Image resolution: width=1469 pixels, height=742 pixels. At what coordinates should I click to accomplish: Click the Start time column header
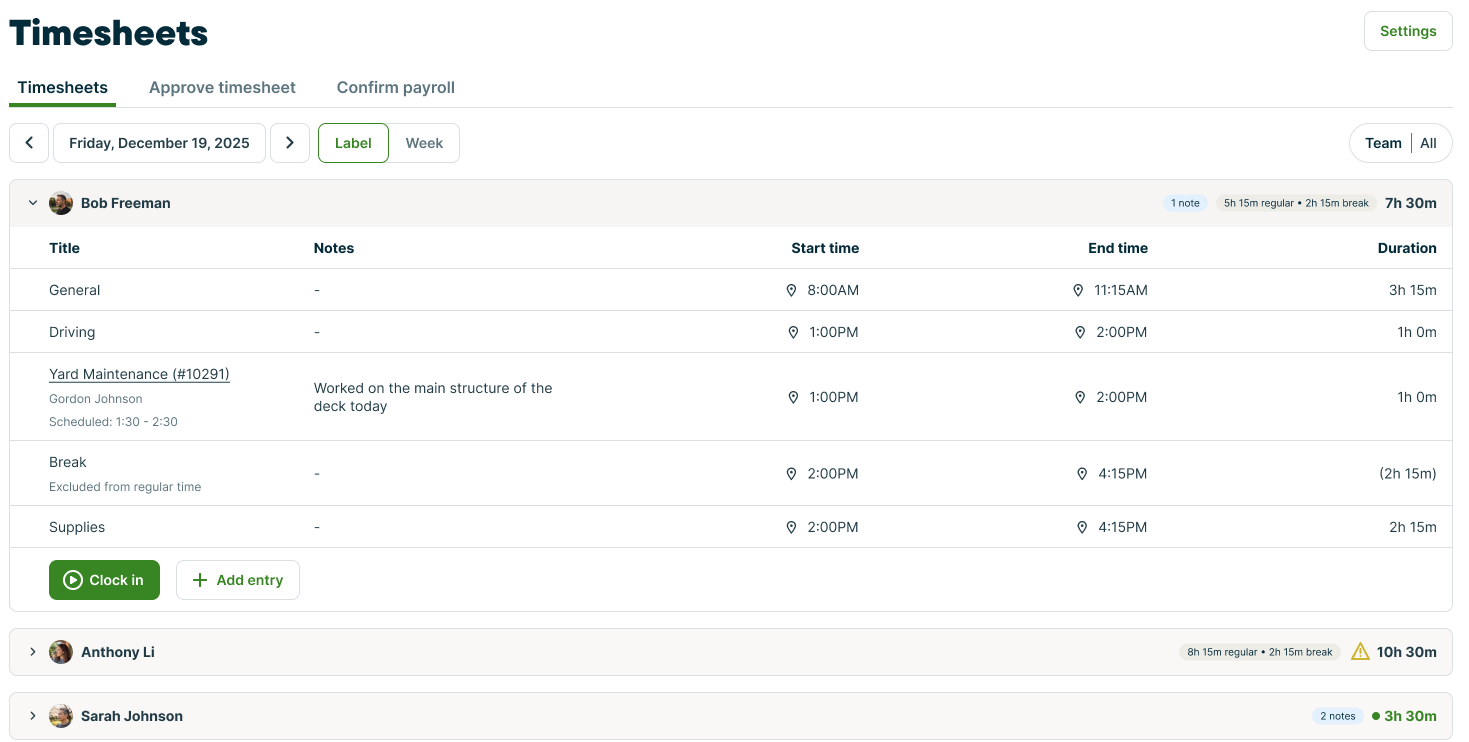[x=825, y=249]
